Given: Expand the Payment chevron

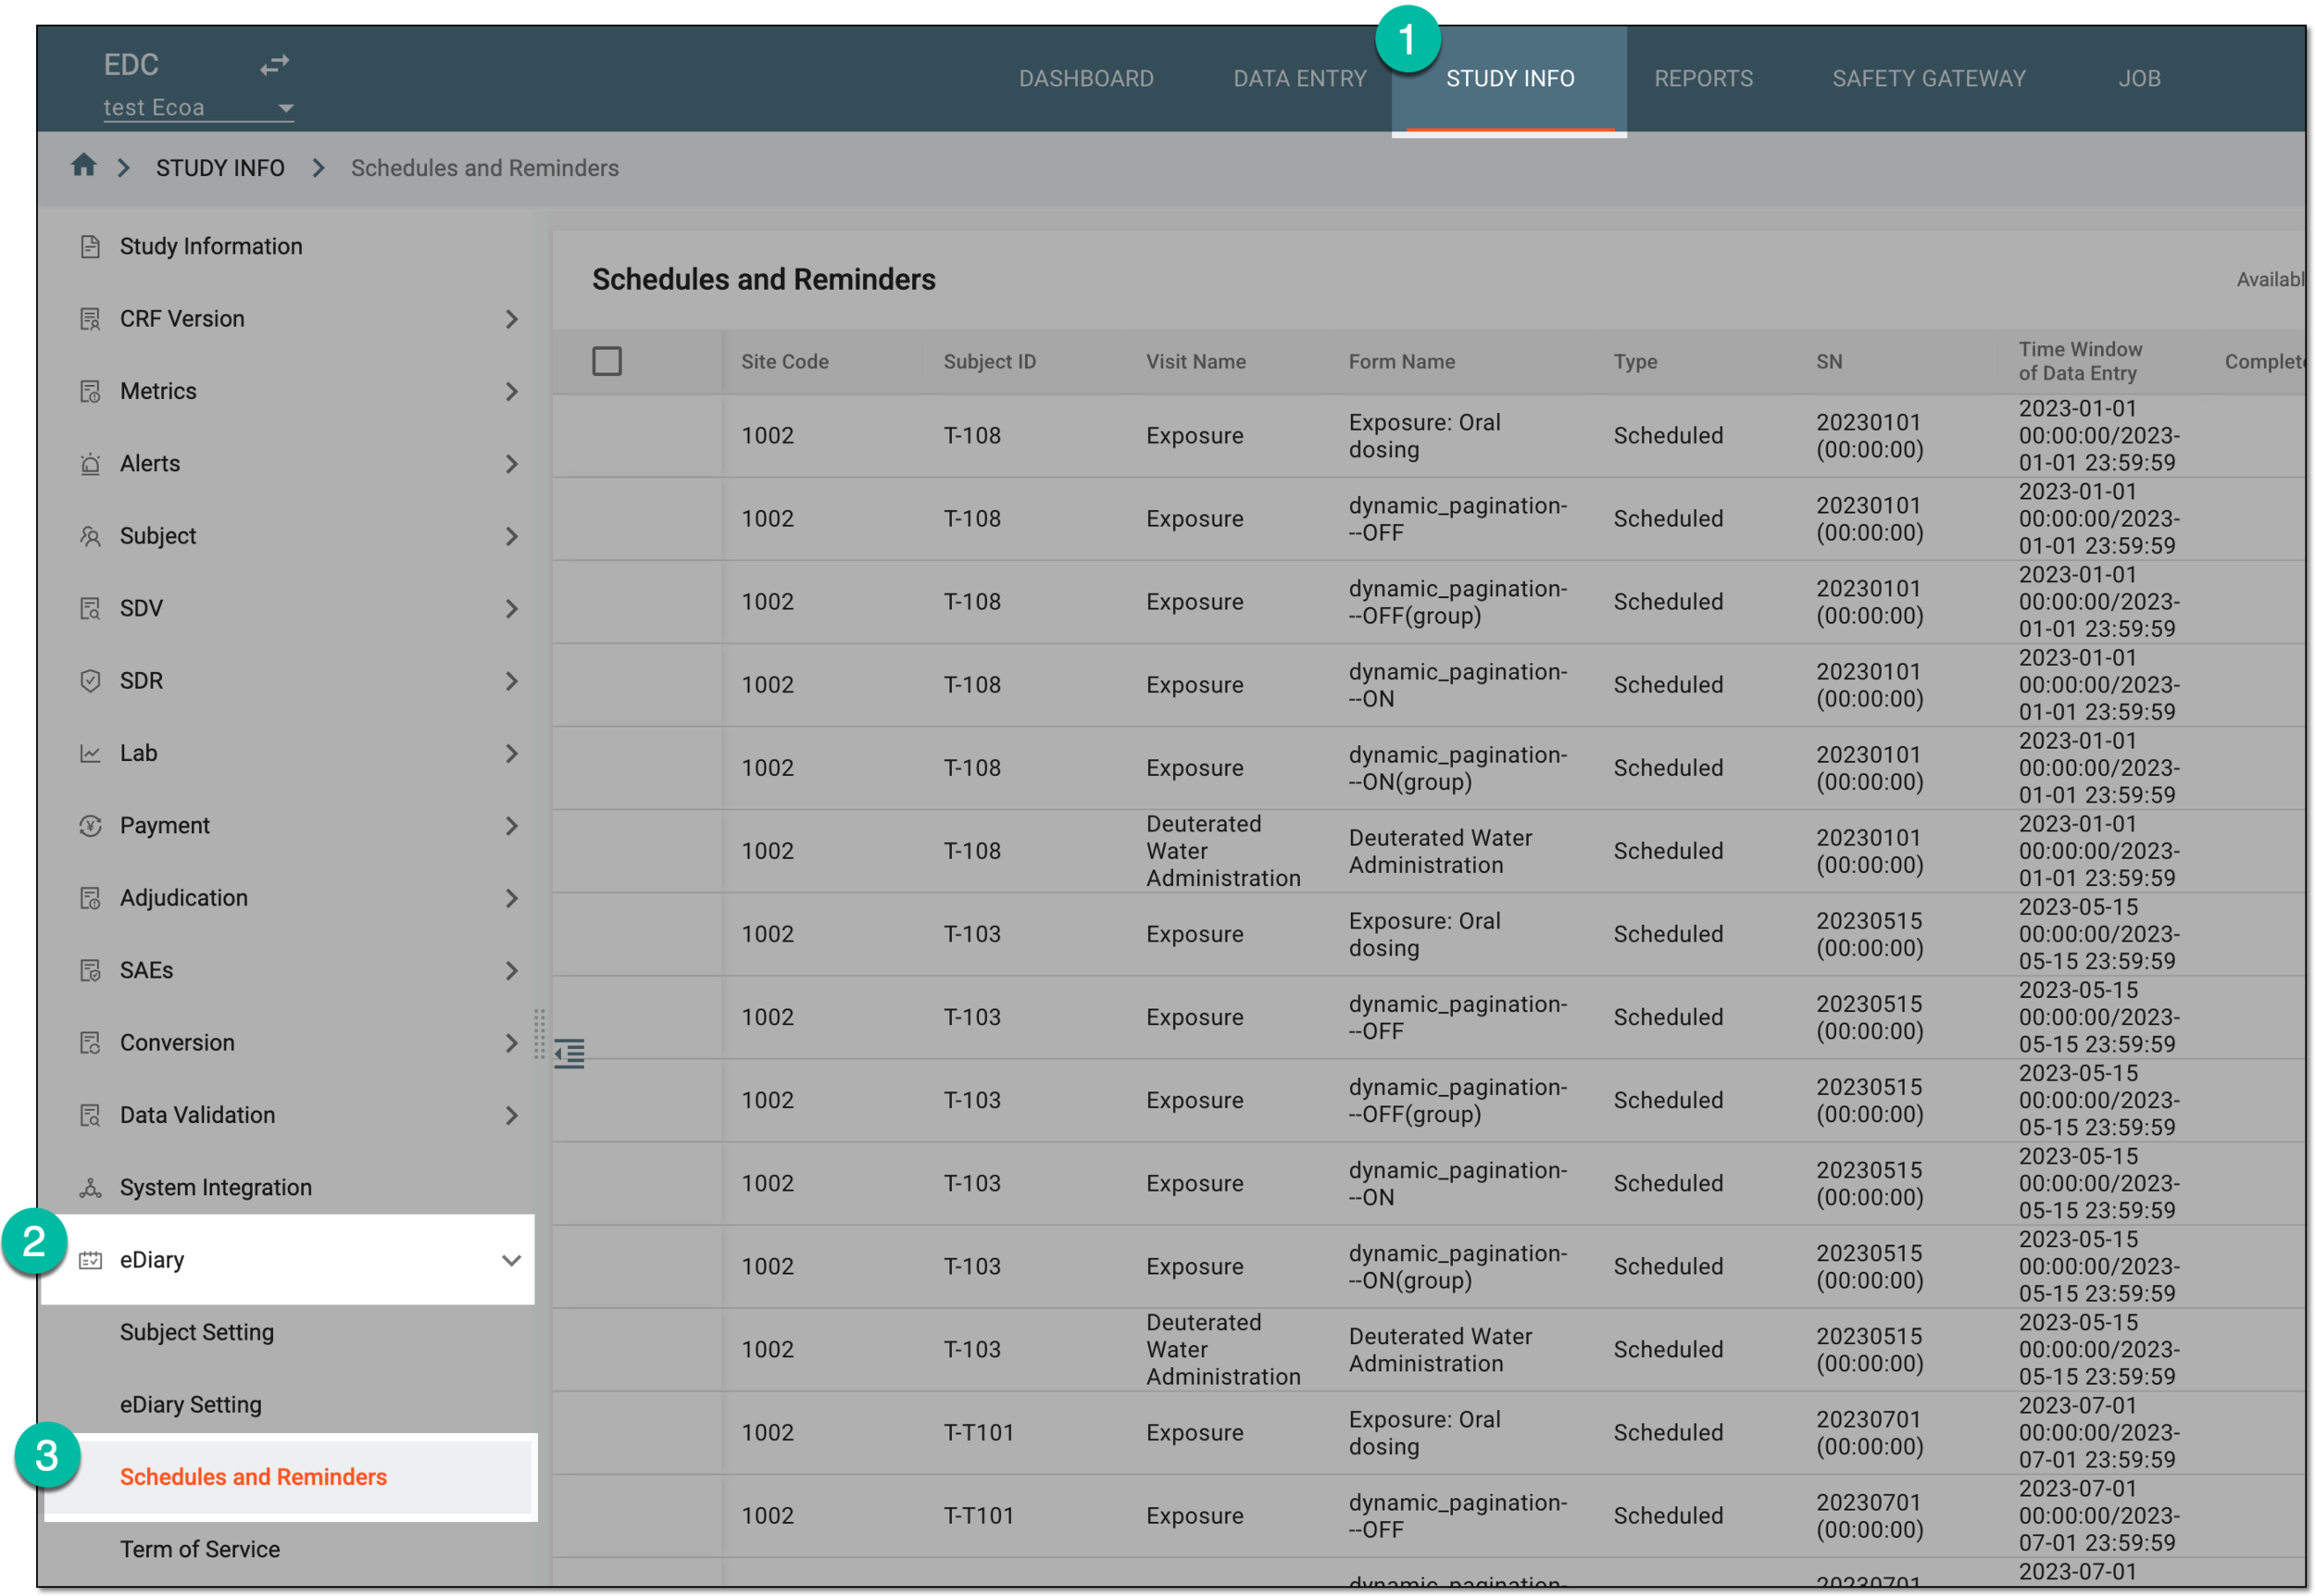Looking at the screenshot, I should pos(511,826).
